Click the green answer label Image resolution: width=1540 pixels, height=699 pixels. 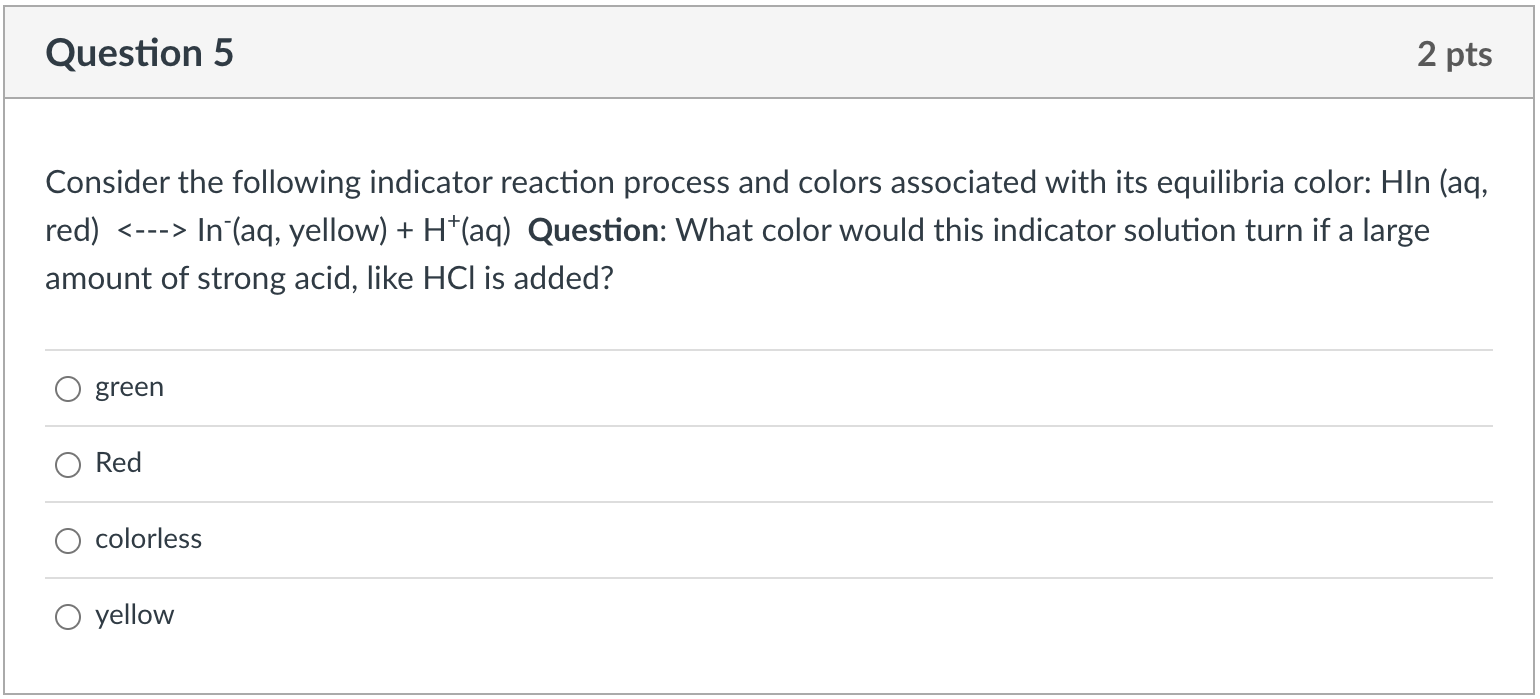pyautogui.click(x=129, y=387)
